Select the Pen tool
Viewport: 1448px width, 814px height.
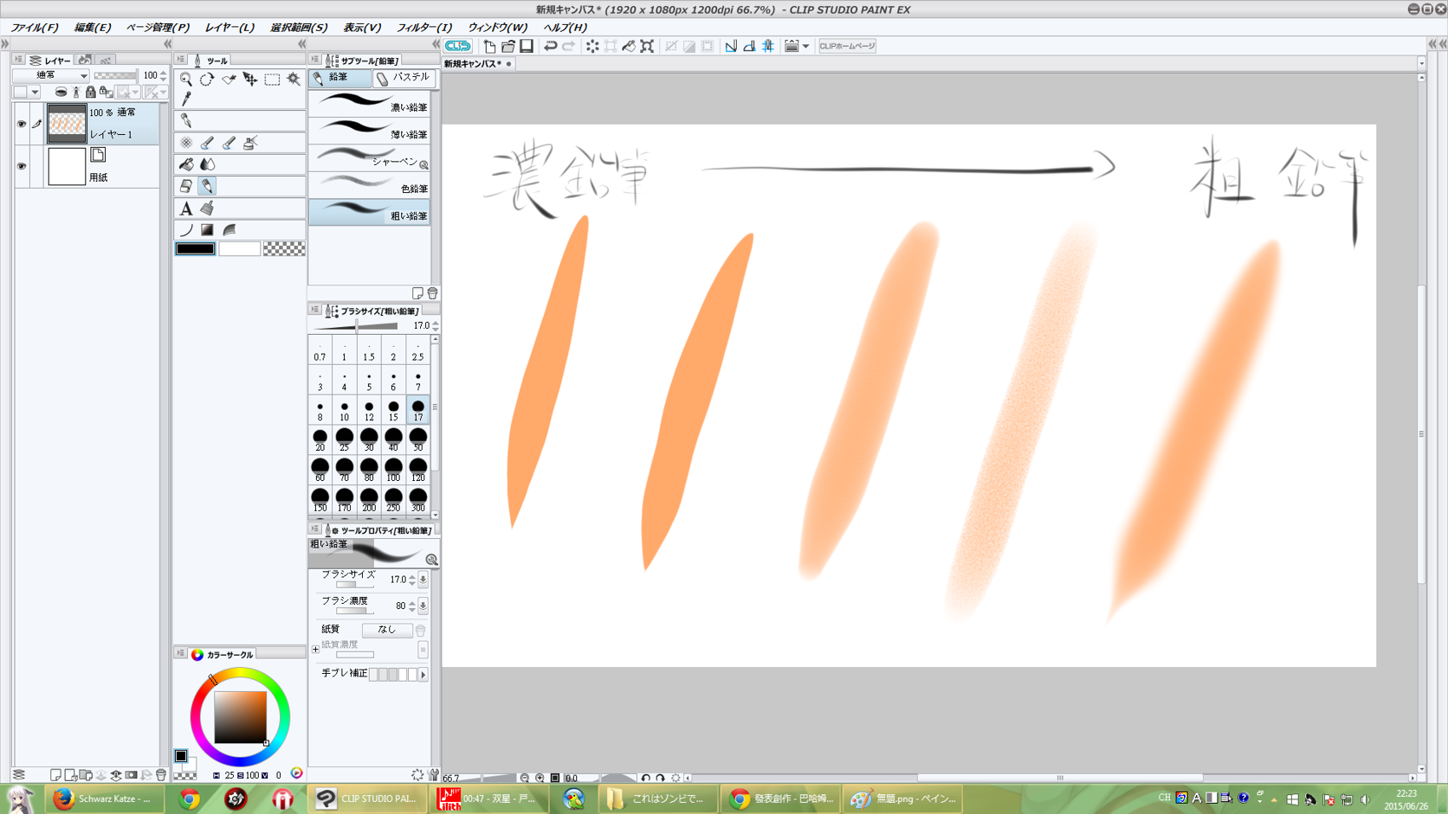tap(186, 121)
